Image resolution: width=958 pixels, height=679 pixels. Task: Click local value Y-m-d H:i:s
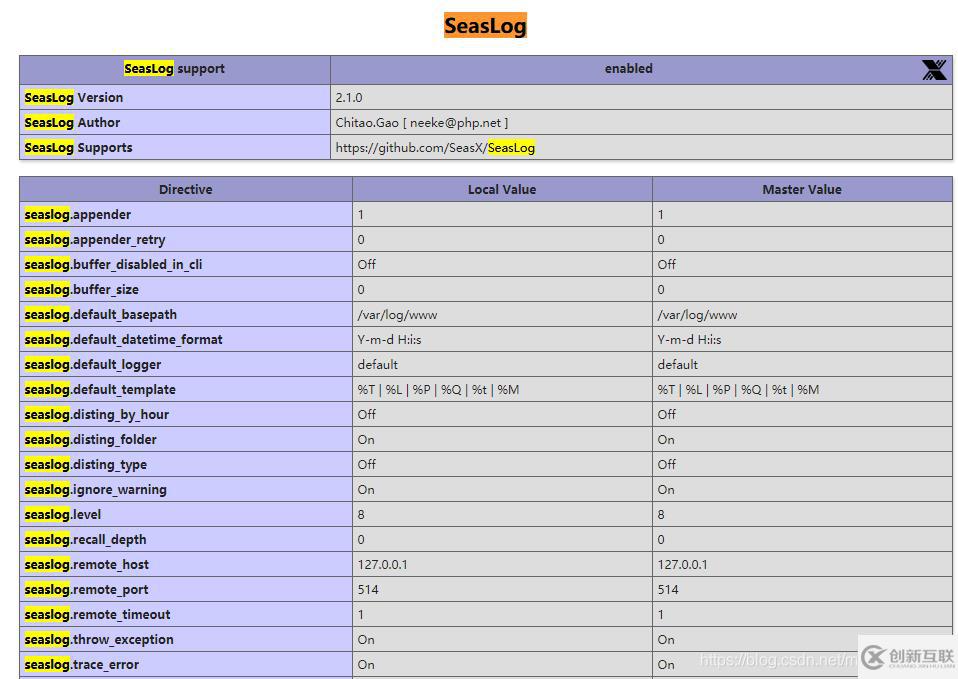(389, 340)
